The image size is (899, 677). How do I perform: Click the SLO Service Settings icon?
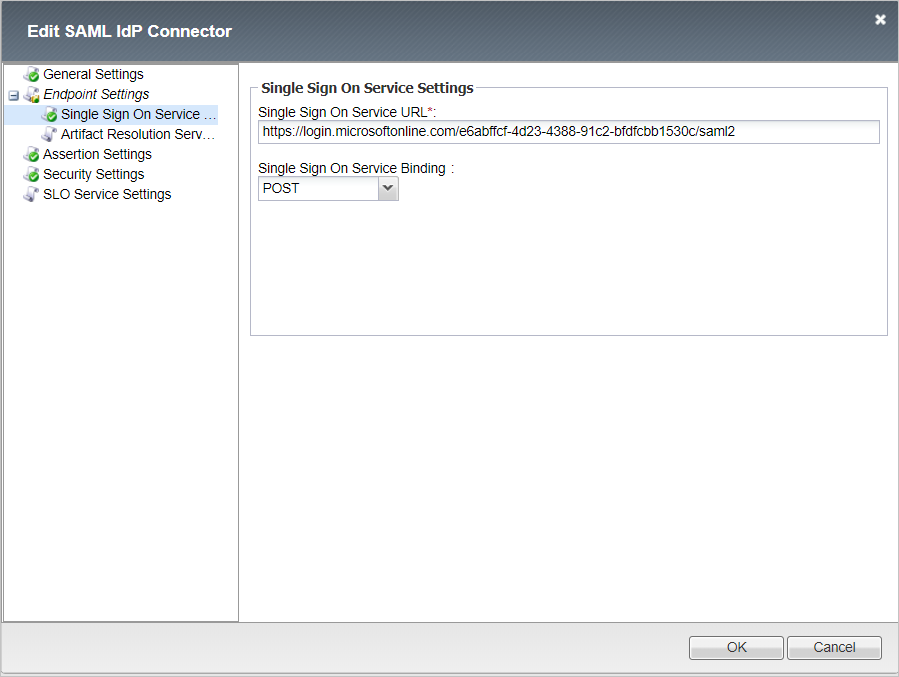32,195
